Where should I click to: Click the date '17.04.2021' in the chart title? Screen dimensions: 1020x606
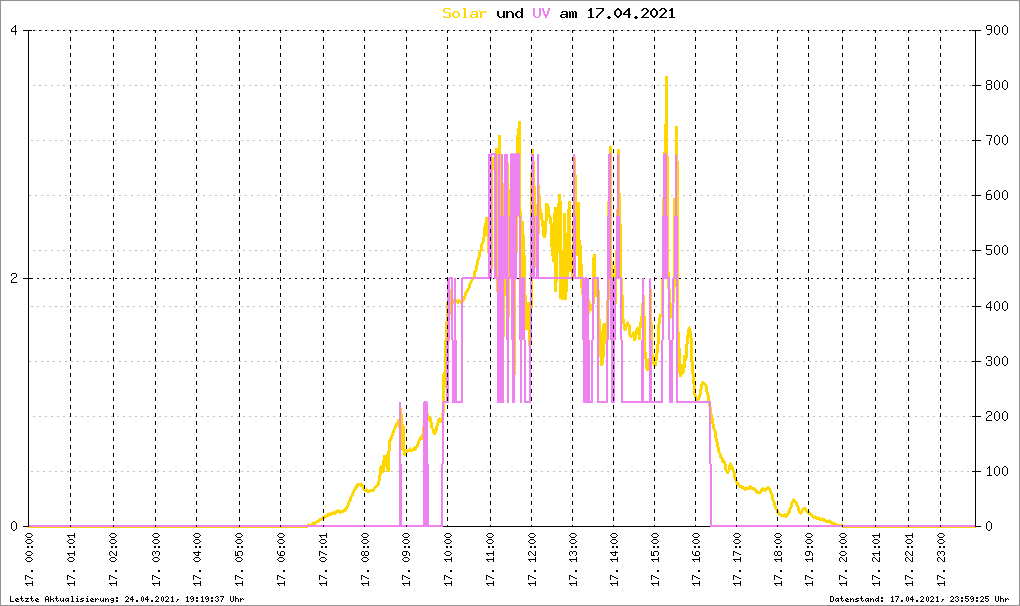631,13
